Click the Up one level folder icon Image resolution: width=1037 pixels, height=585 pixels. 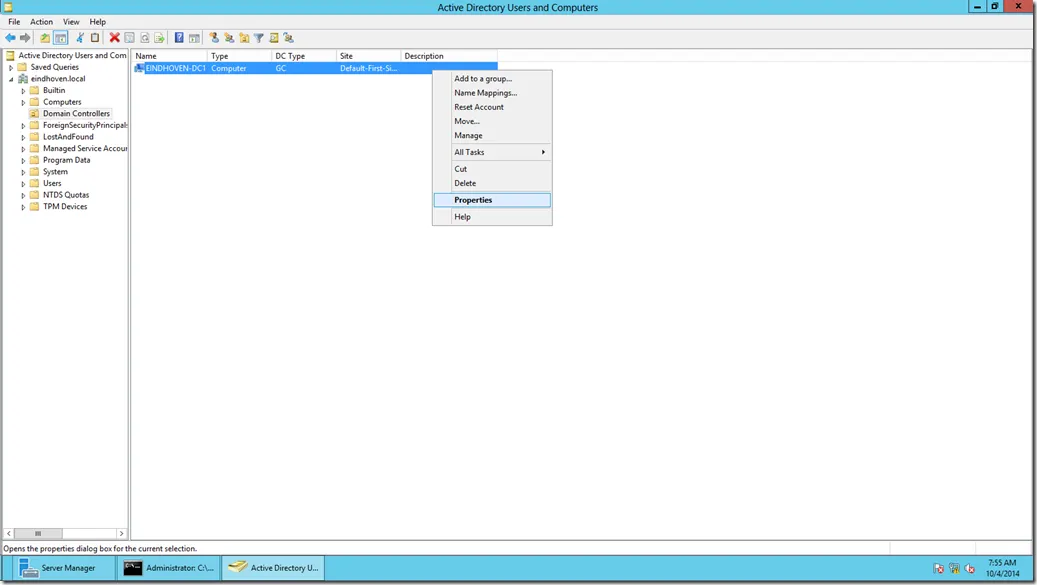(44, 38)
